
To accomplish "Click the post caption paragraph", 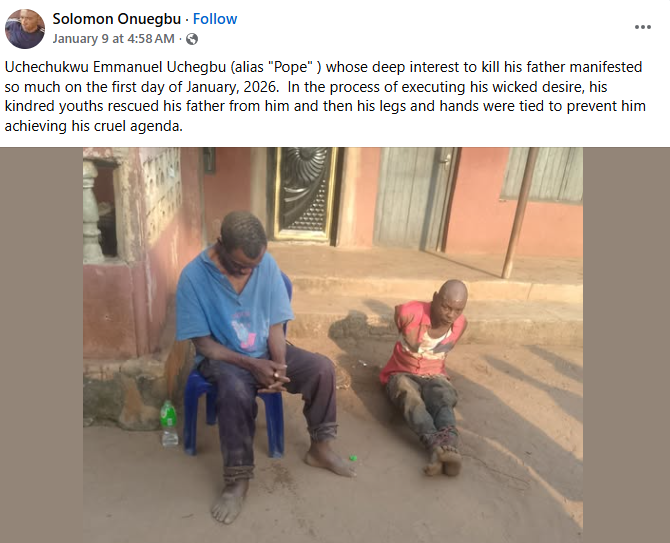I will 325,97.
